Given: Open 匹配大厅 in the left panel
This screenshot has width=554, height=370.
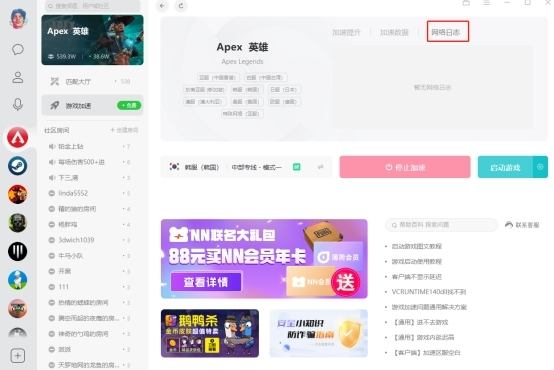Looking at the screenshot, I should click(x=93, y=82).
